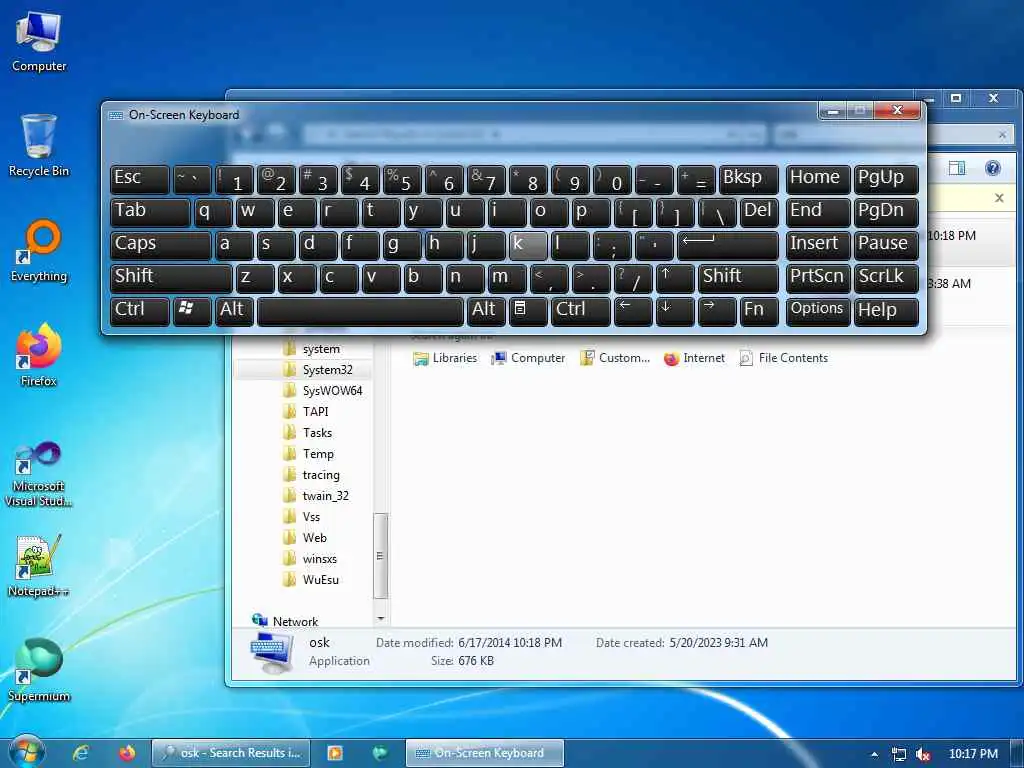This screenshot has width=1024, height=768.
Task: Launch Supermium desktop shortcut
Action: click(39, 670)
